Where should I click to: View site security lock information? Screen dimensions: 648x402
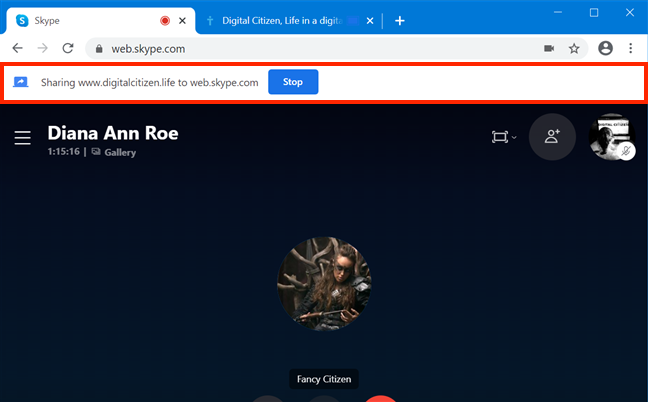click(x=99, y=49)
